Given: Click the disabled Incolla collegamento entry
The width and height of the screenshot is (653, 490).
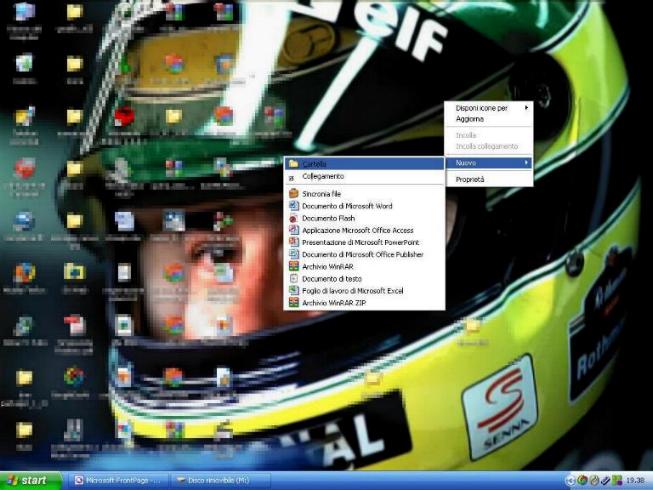Looking at the screenshot, I should point(489,147).
